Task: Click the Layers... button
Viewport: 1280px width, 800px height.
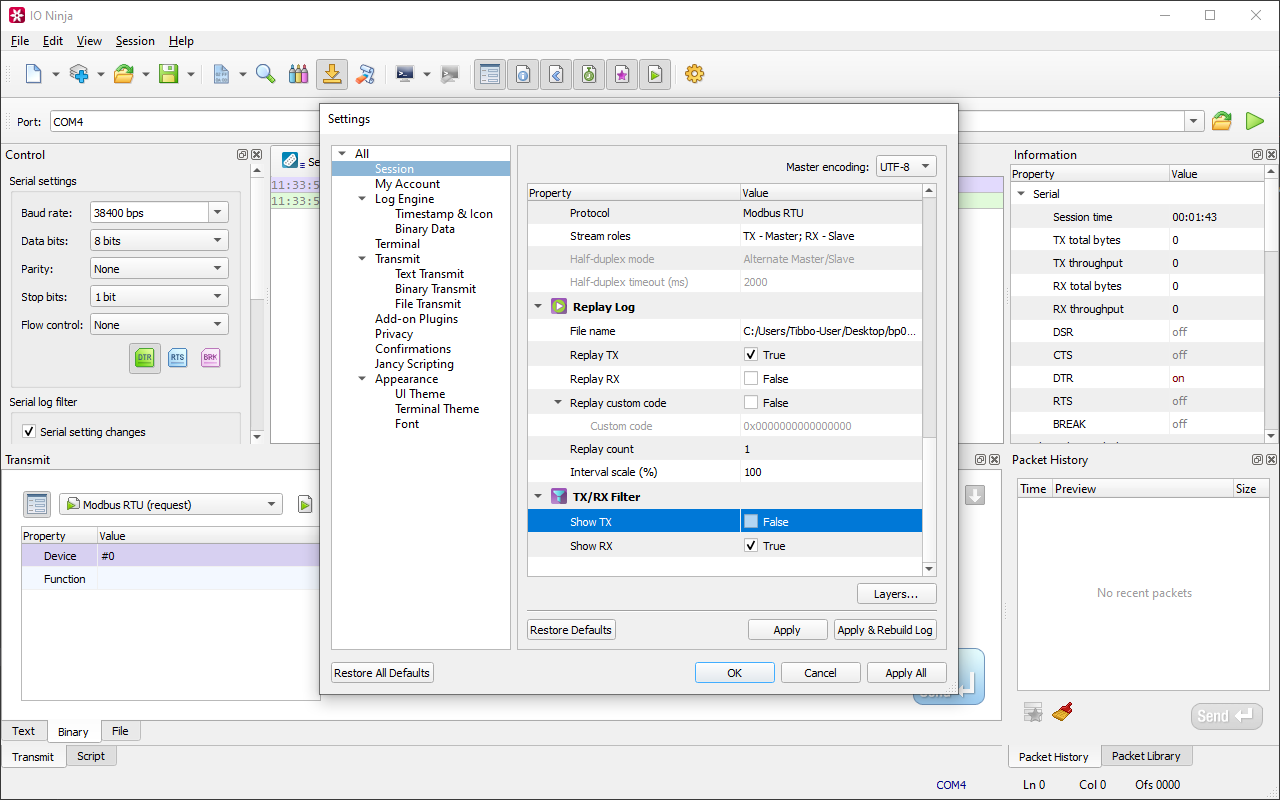Action: pos(896,594)
